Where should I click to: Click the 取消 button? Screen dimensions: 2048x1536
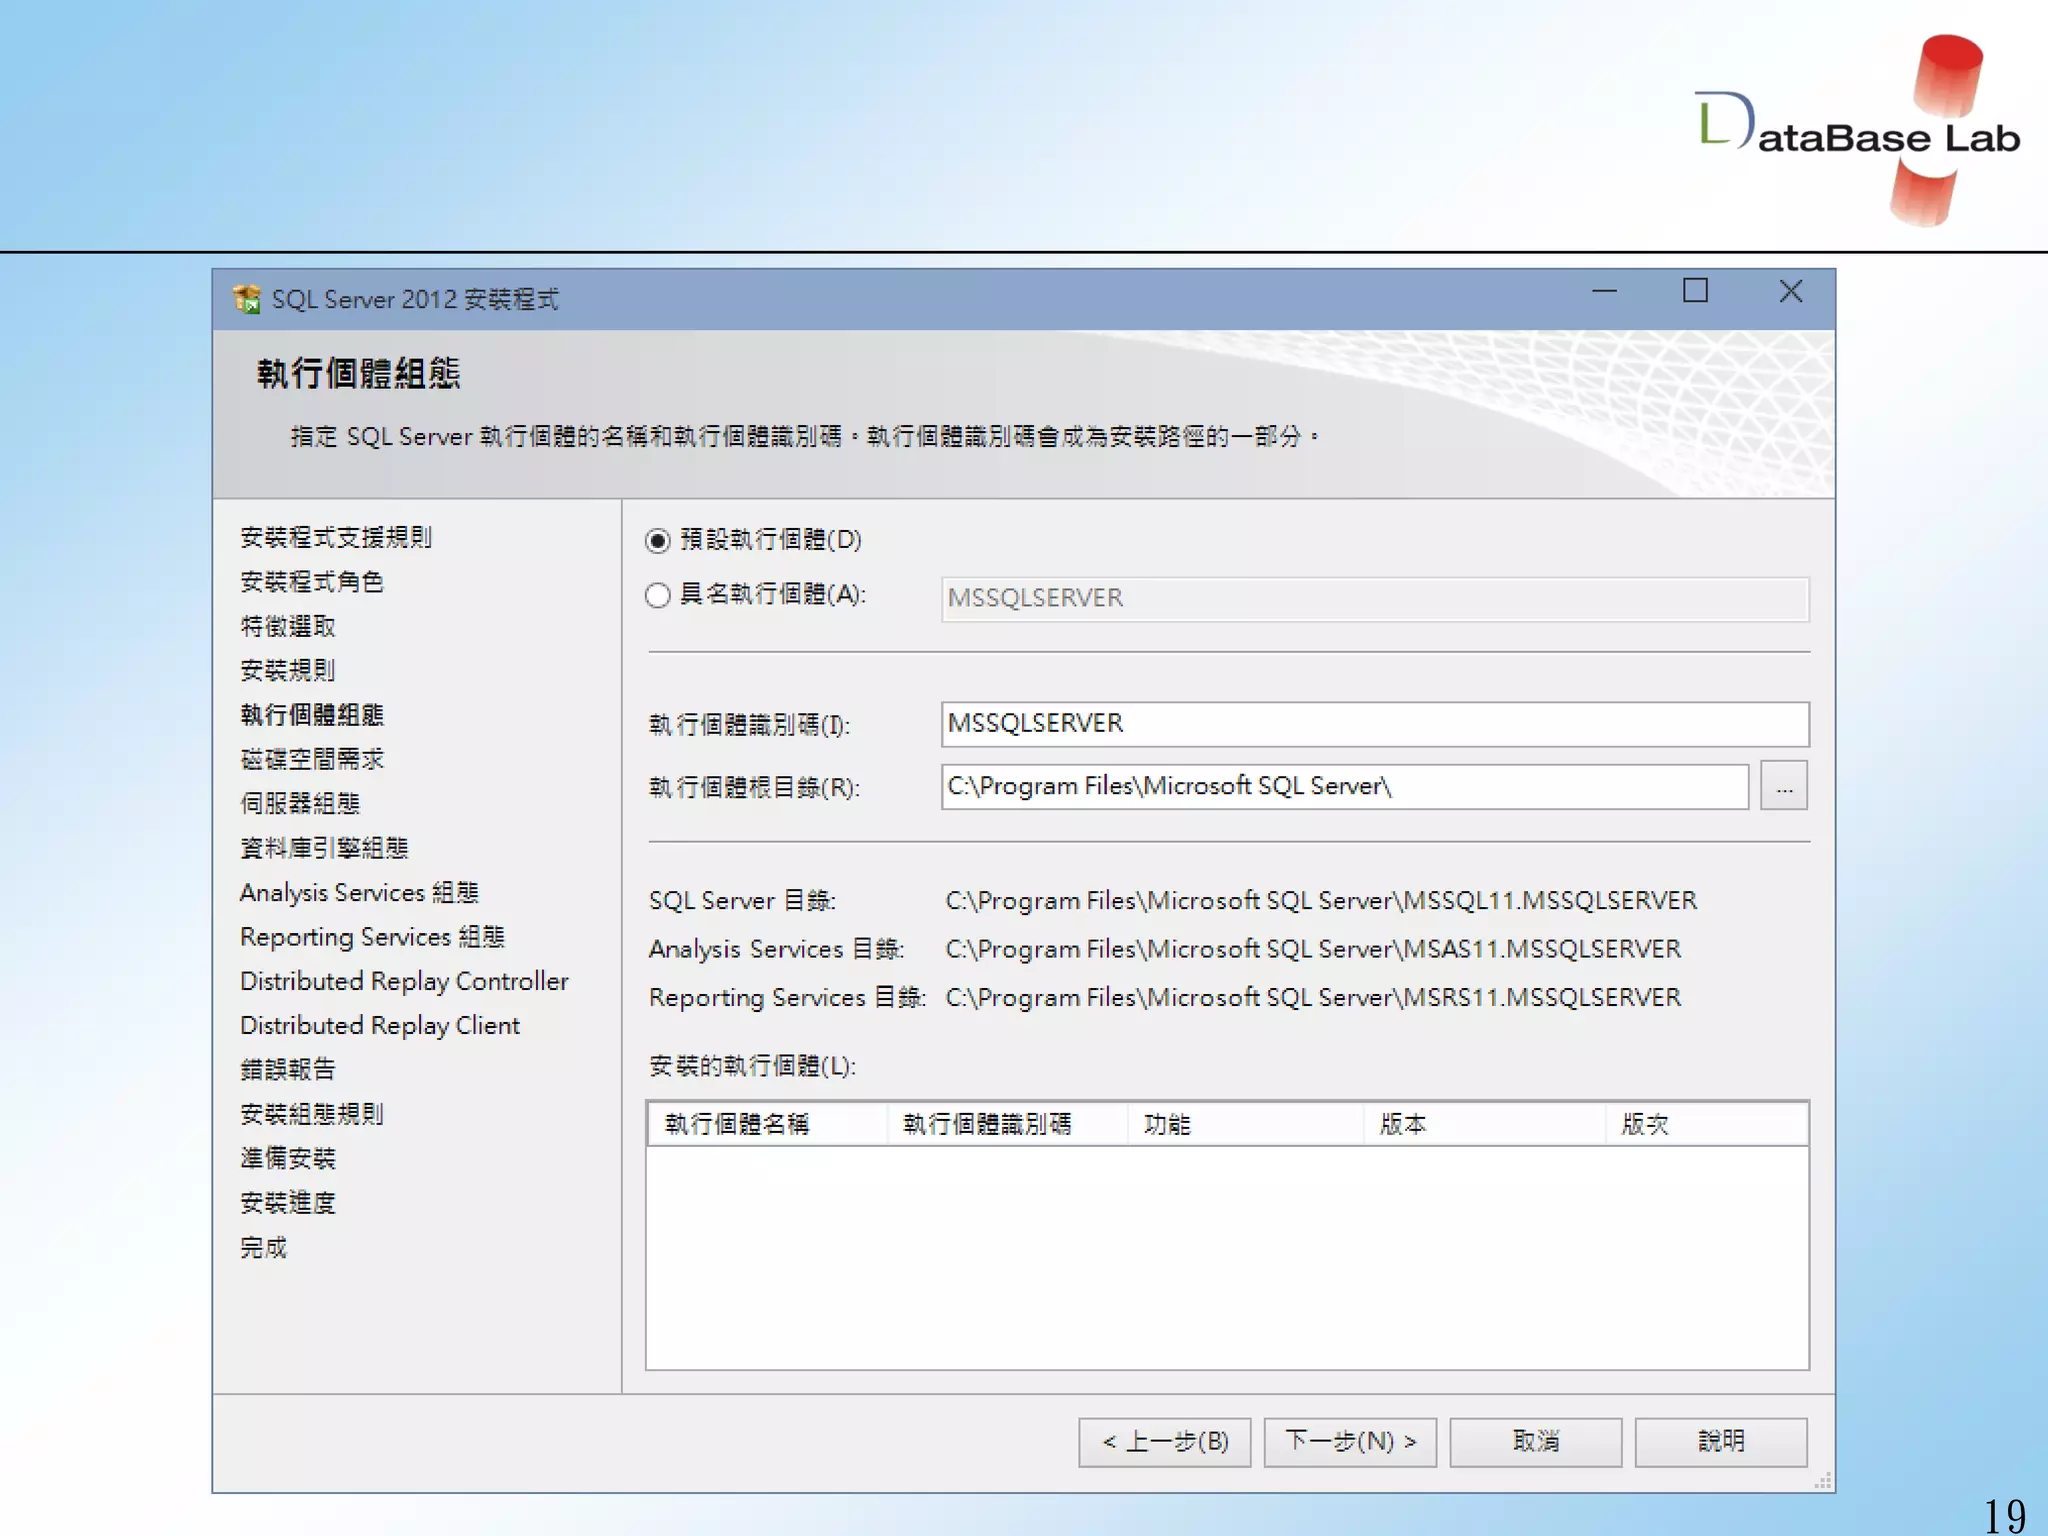point(1536,1442)
